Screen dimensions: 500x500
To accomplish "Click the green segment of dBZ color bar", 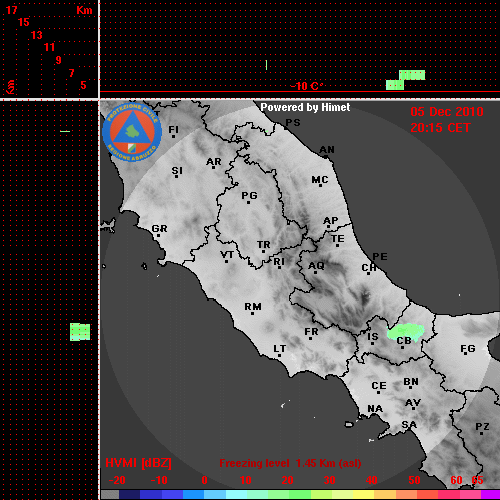I will point(290,494).
